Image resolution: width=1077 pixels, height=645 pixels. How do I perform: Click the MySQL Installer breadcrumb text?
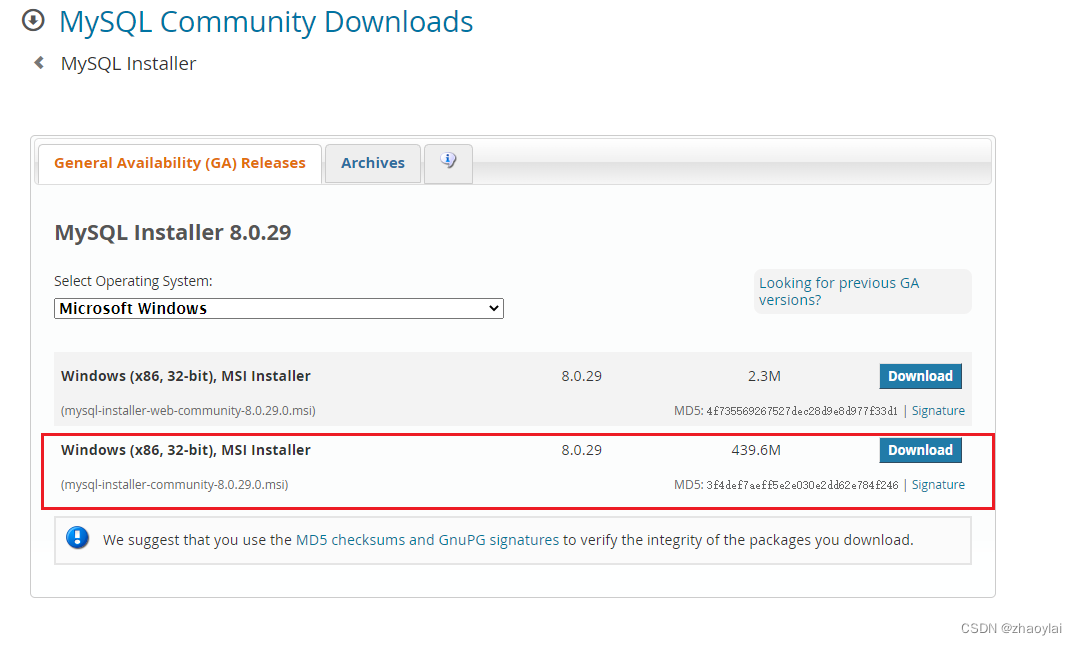128,64
